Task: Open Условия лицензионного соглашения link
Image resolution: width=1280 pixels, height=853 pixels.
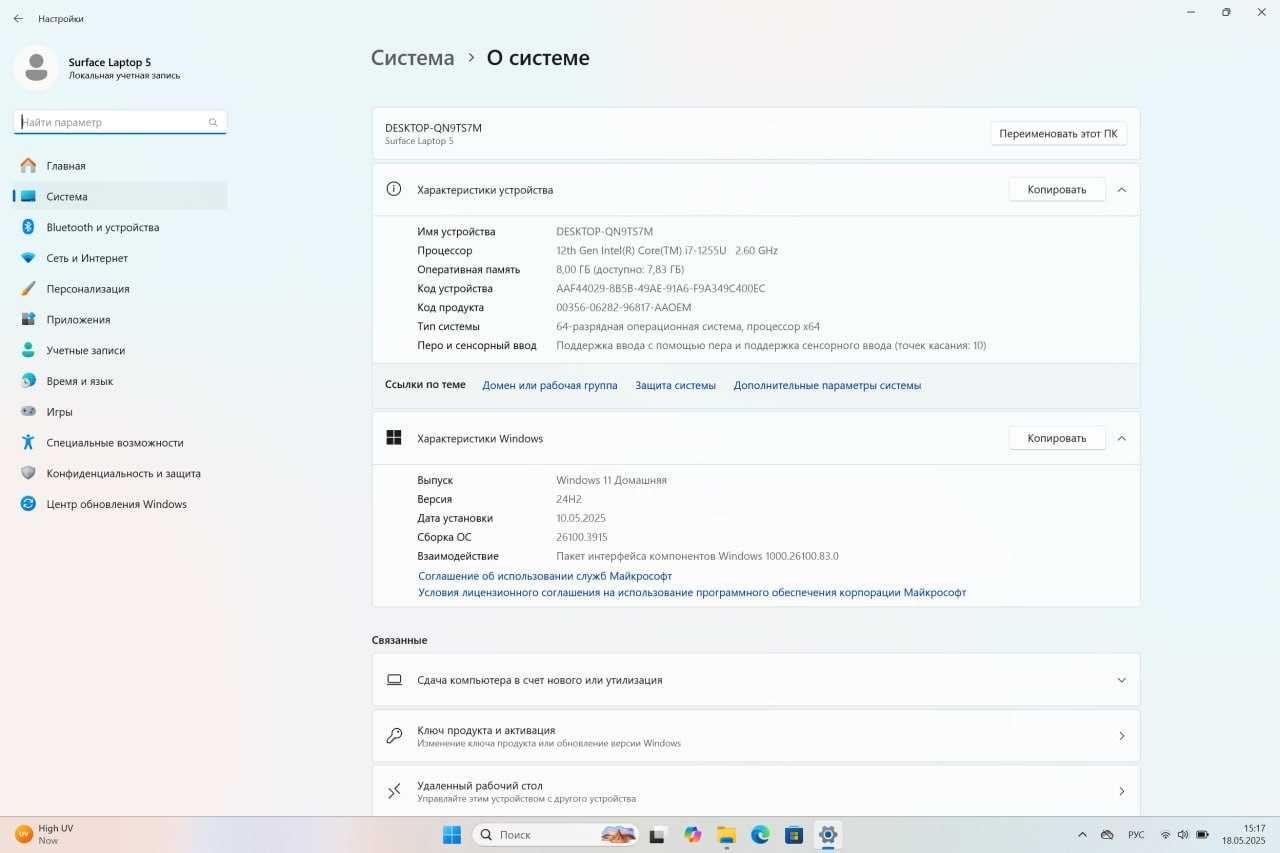Action: [x=692, y=592]
